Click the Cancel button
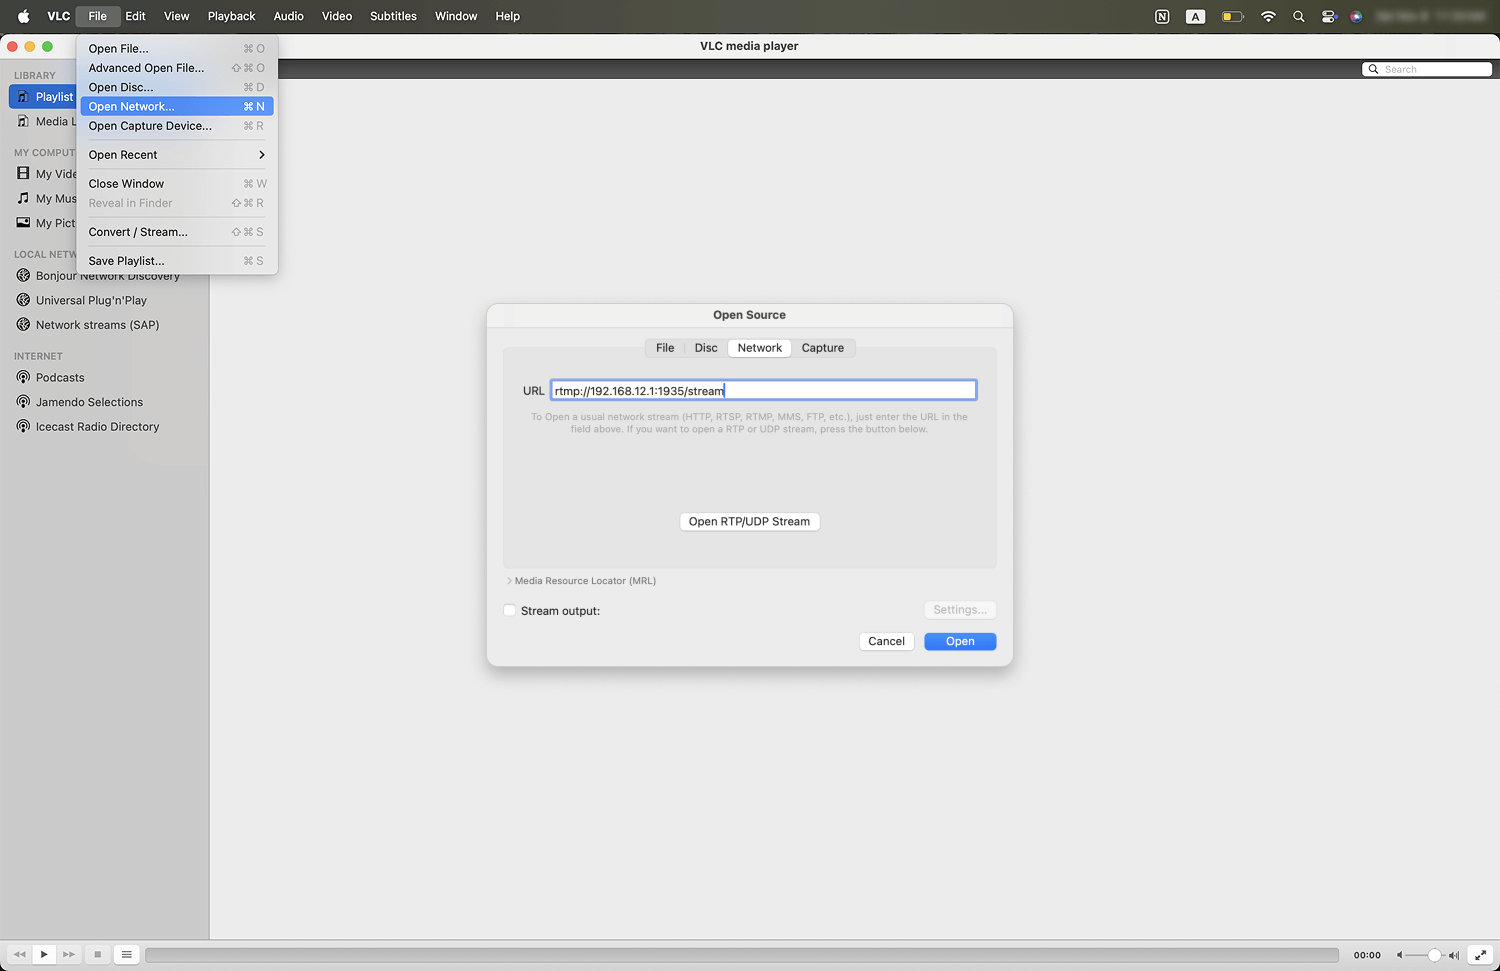 [886, 641]
